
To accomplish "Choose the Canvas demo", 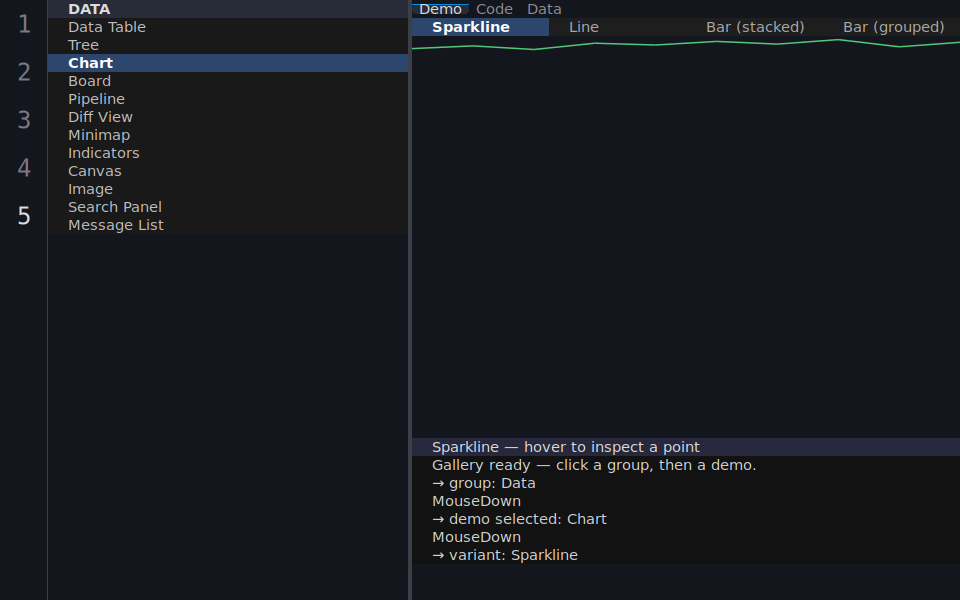I will pyautogui.click(x=228, y=171).
